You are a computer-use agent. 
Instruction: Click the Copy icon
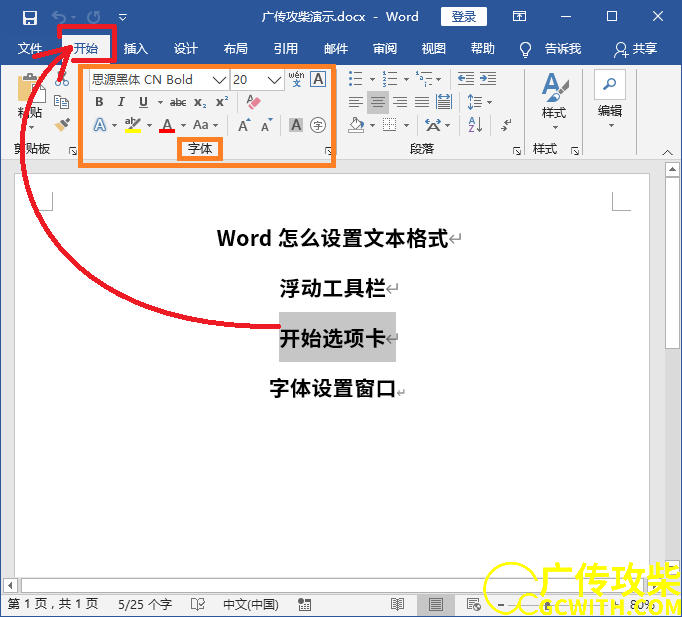pos(61,102)
